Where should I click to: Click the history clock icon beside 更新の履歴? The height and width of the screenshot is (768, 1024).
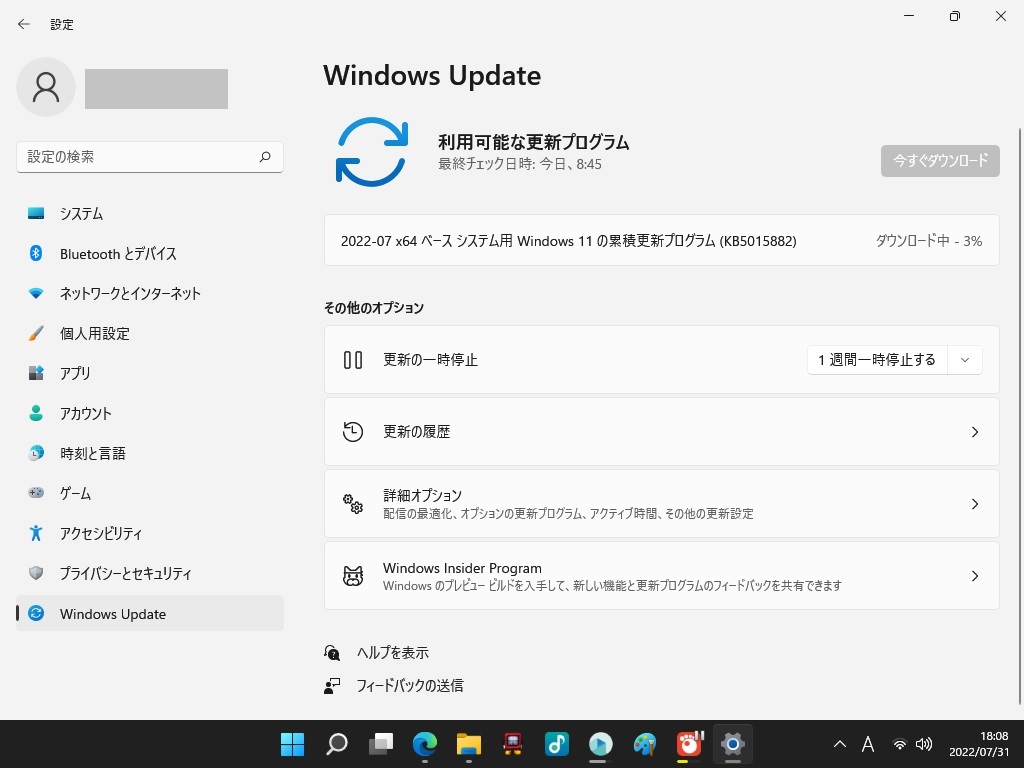click(353, 432)
